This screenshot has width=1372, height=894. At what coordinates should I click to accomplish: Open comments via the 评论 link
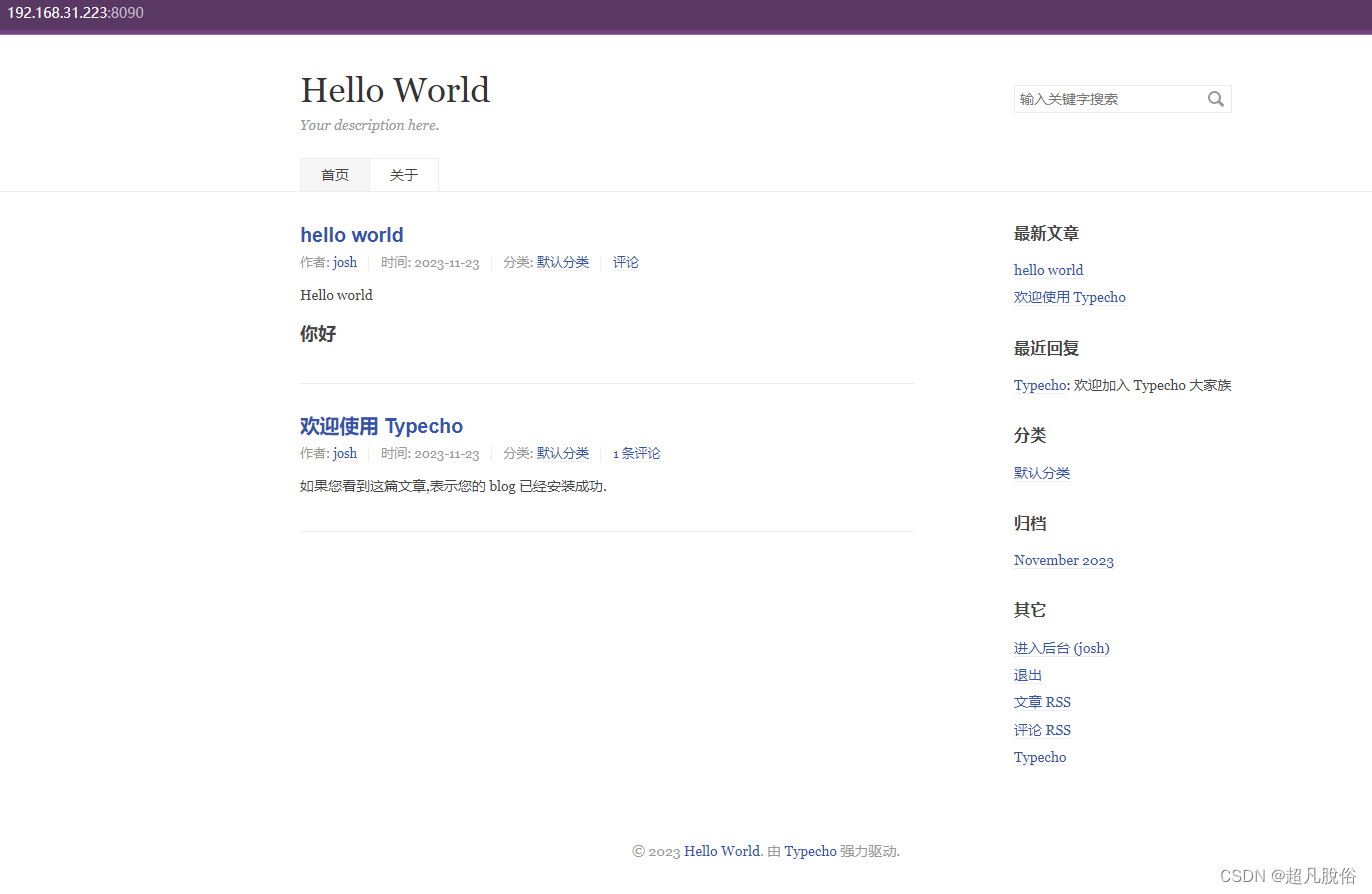[626, 262]
